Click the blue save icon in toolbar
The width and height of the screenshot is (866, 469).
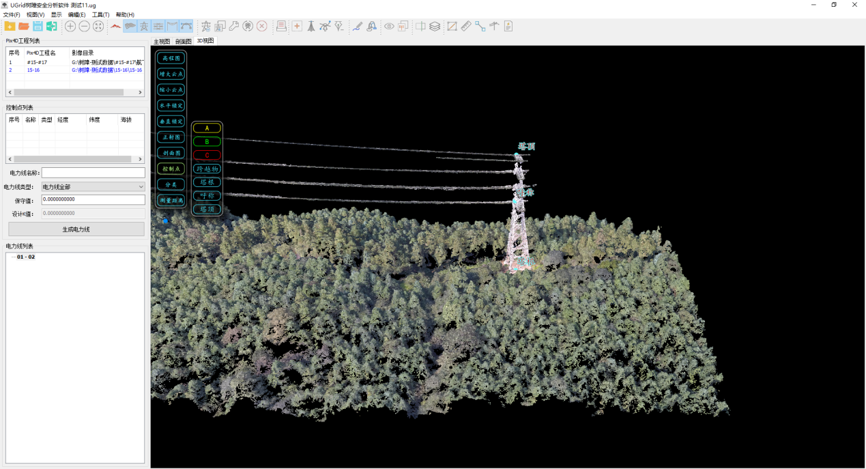click(x=38, y=26)
